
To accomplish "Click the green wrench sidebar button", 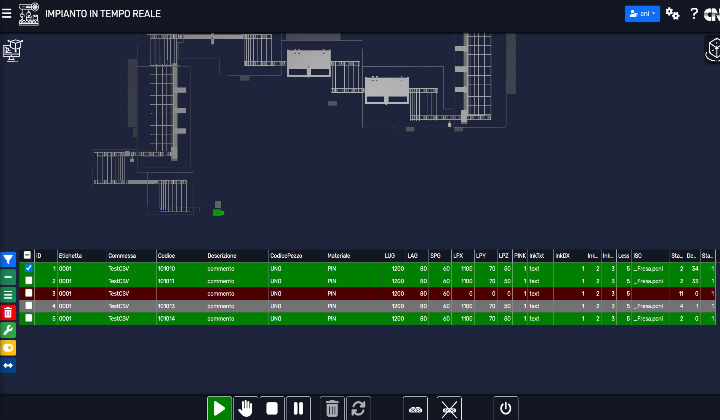I will [x=8, y=330].
